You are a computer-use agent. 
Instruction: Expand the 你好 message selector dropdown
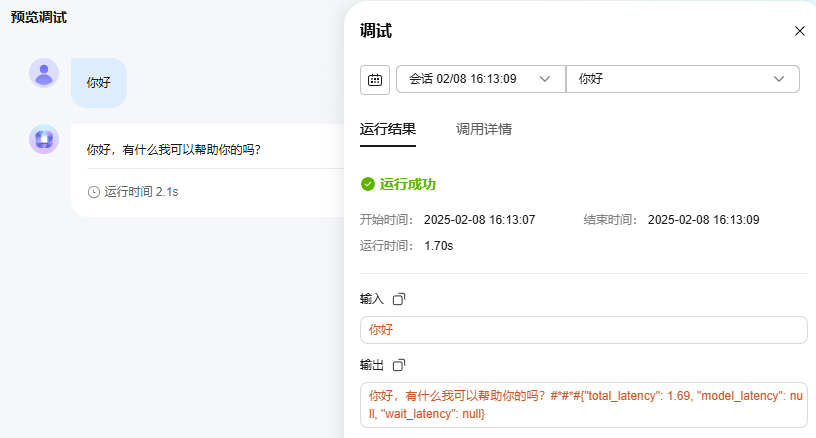[x=682, y=79]
